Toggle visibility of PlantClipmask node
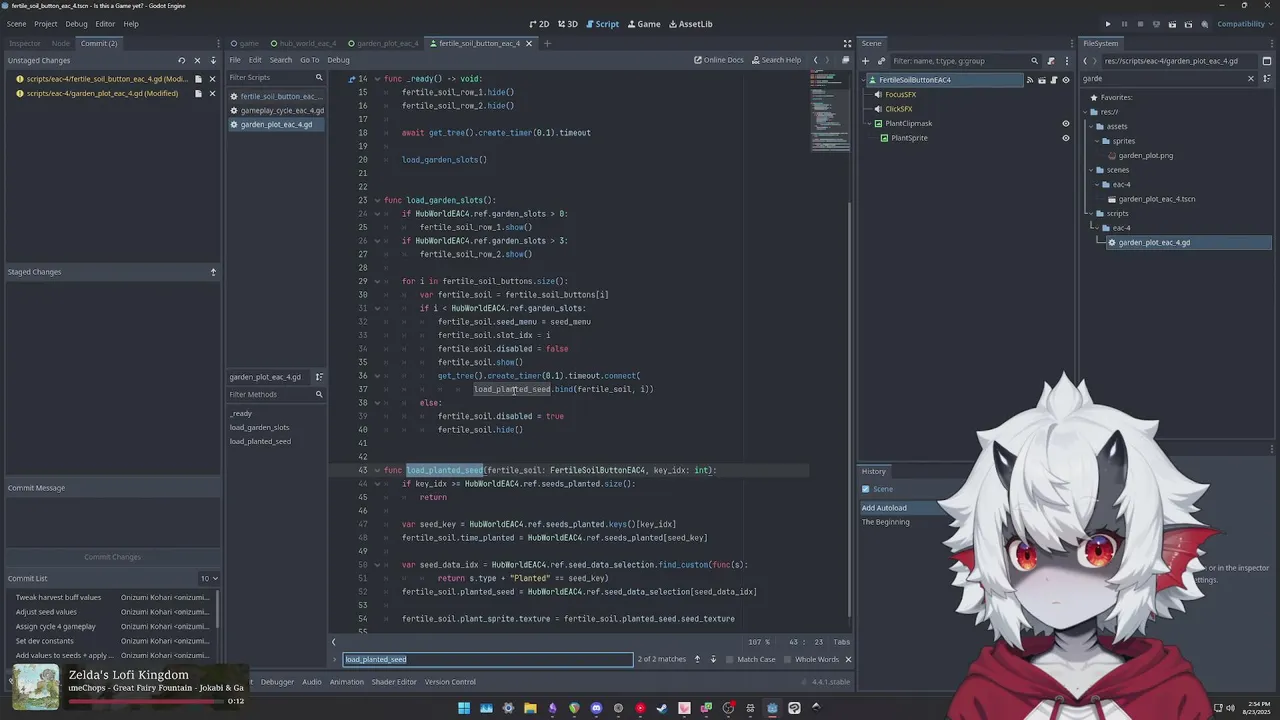The height and width of the screenshot is (720, 1280). coord(1066,124)
